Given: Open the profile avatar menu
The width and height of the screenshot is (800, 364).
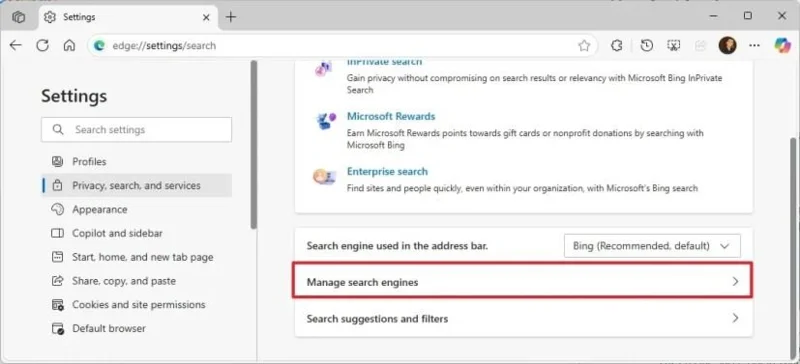Looking at the screenshot, I should tap(728, 45).
